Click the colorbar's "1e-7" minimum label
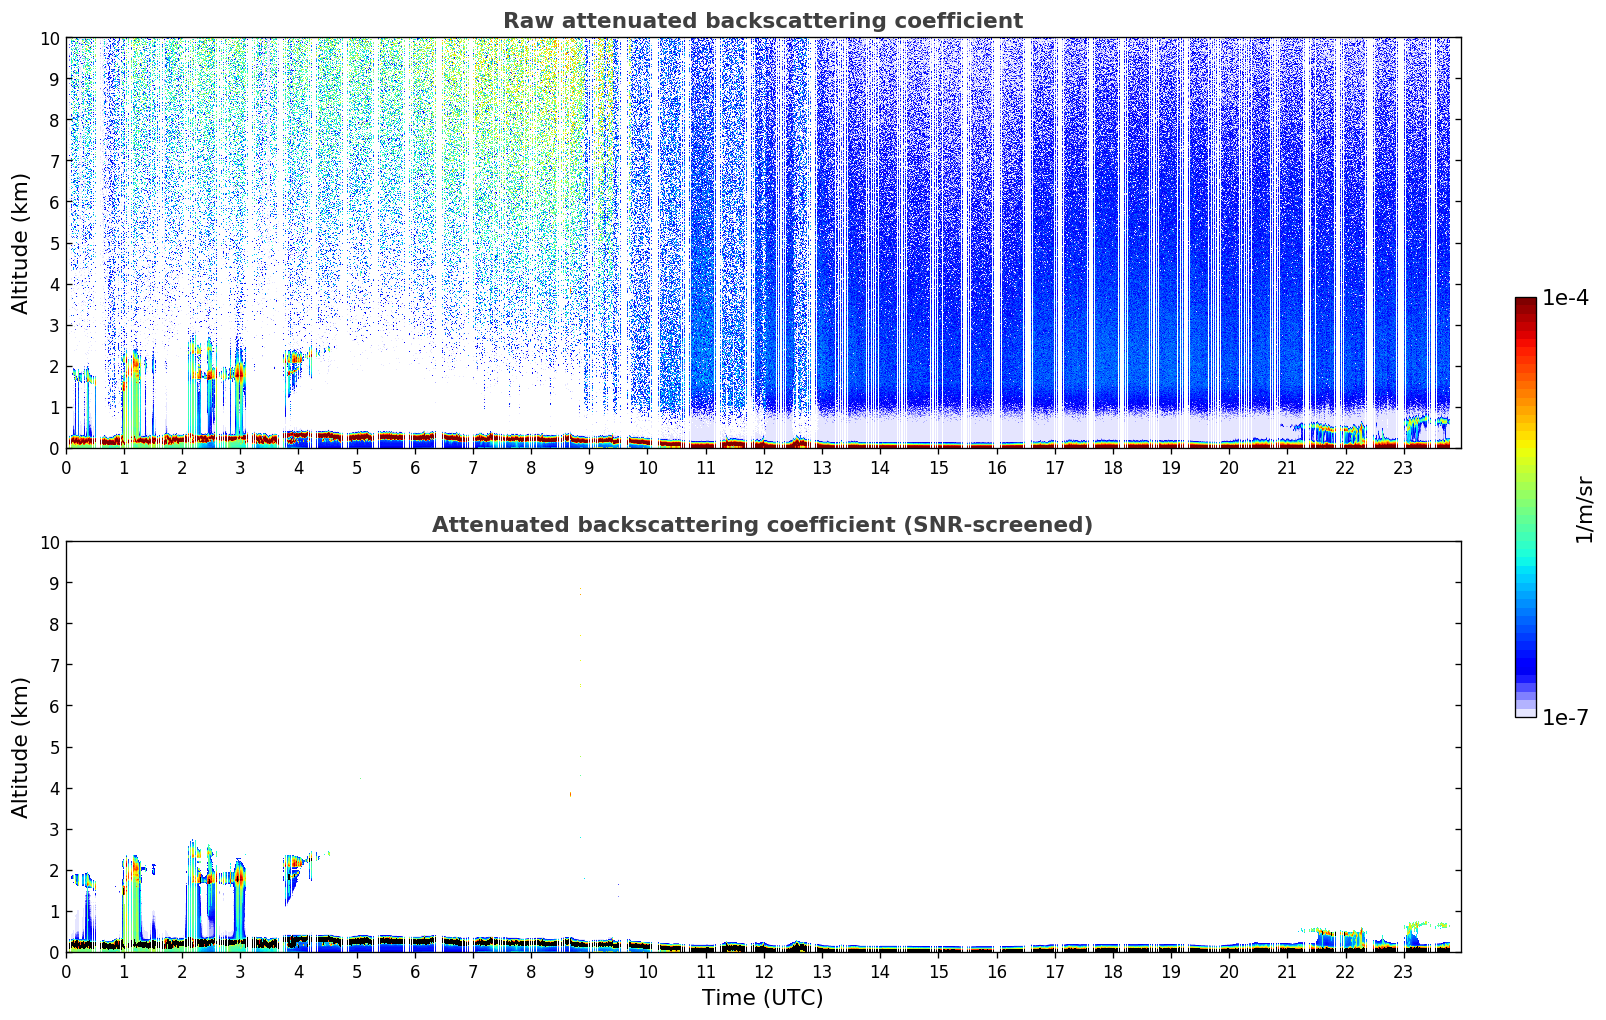This screenshot has height=1020, width=1606. pos(1564,717)
